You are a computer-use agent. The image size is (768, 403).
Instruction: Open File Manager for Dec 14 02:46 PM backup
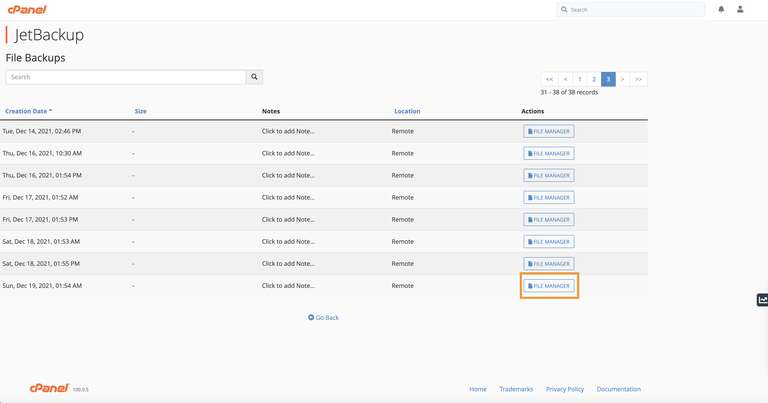(549, 131)
